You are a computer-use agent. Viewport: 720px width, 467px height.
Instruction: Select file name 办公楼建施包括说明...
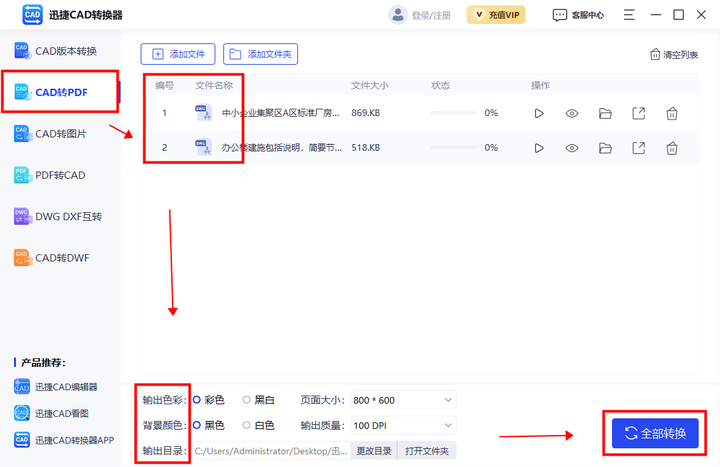281,147
